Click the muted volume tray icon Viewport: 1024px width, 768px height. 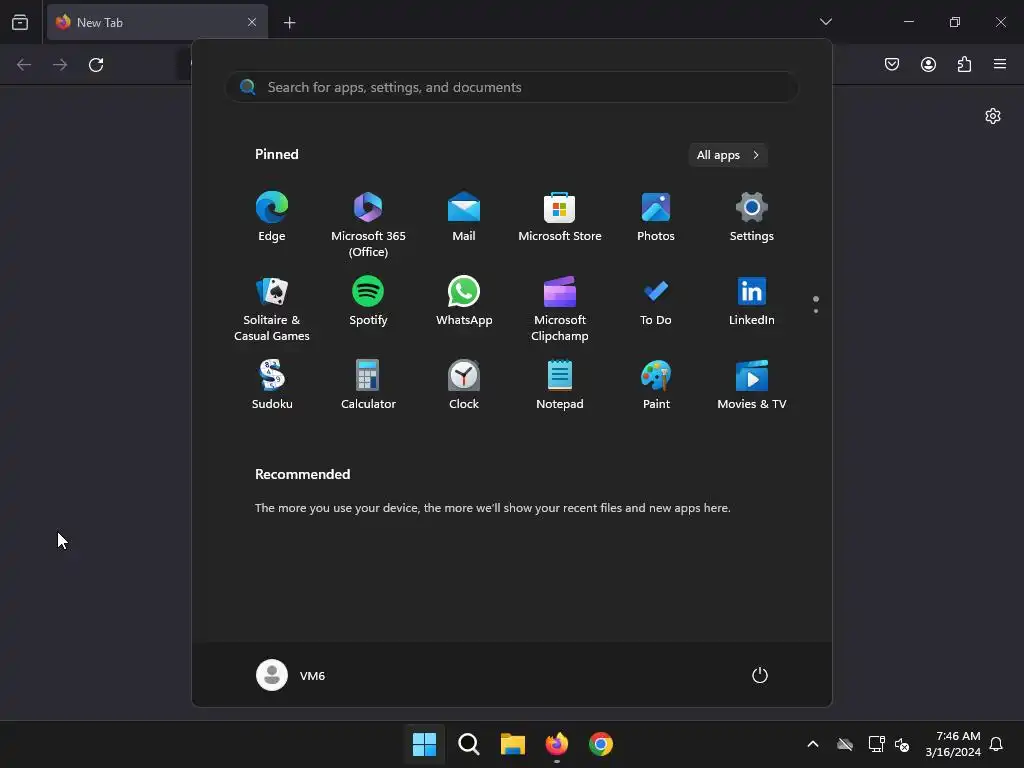902,744
